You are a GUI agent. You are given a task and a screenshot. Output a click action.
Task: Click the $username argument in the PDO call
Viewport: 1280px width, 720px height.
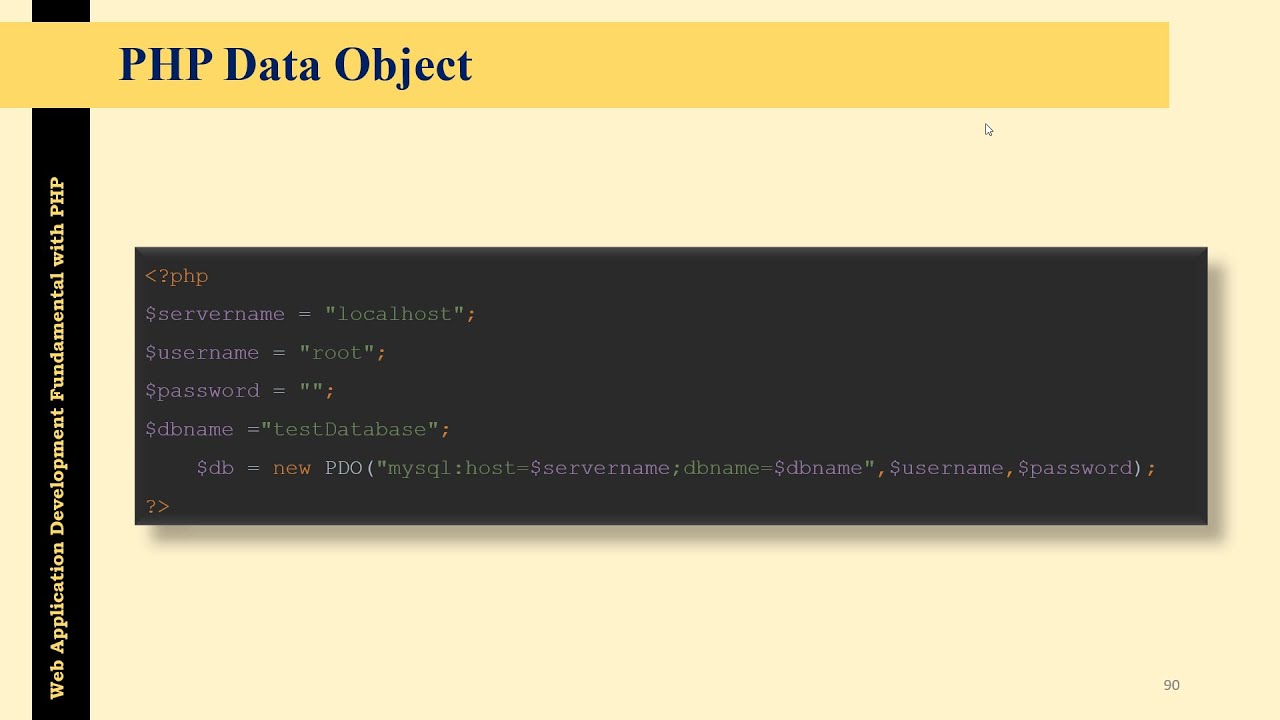[x=946, y=468]
